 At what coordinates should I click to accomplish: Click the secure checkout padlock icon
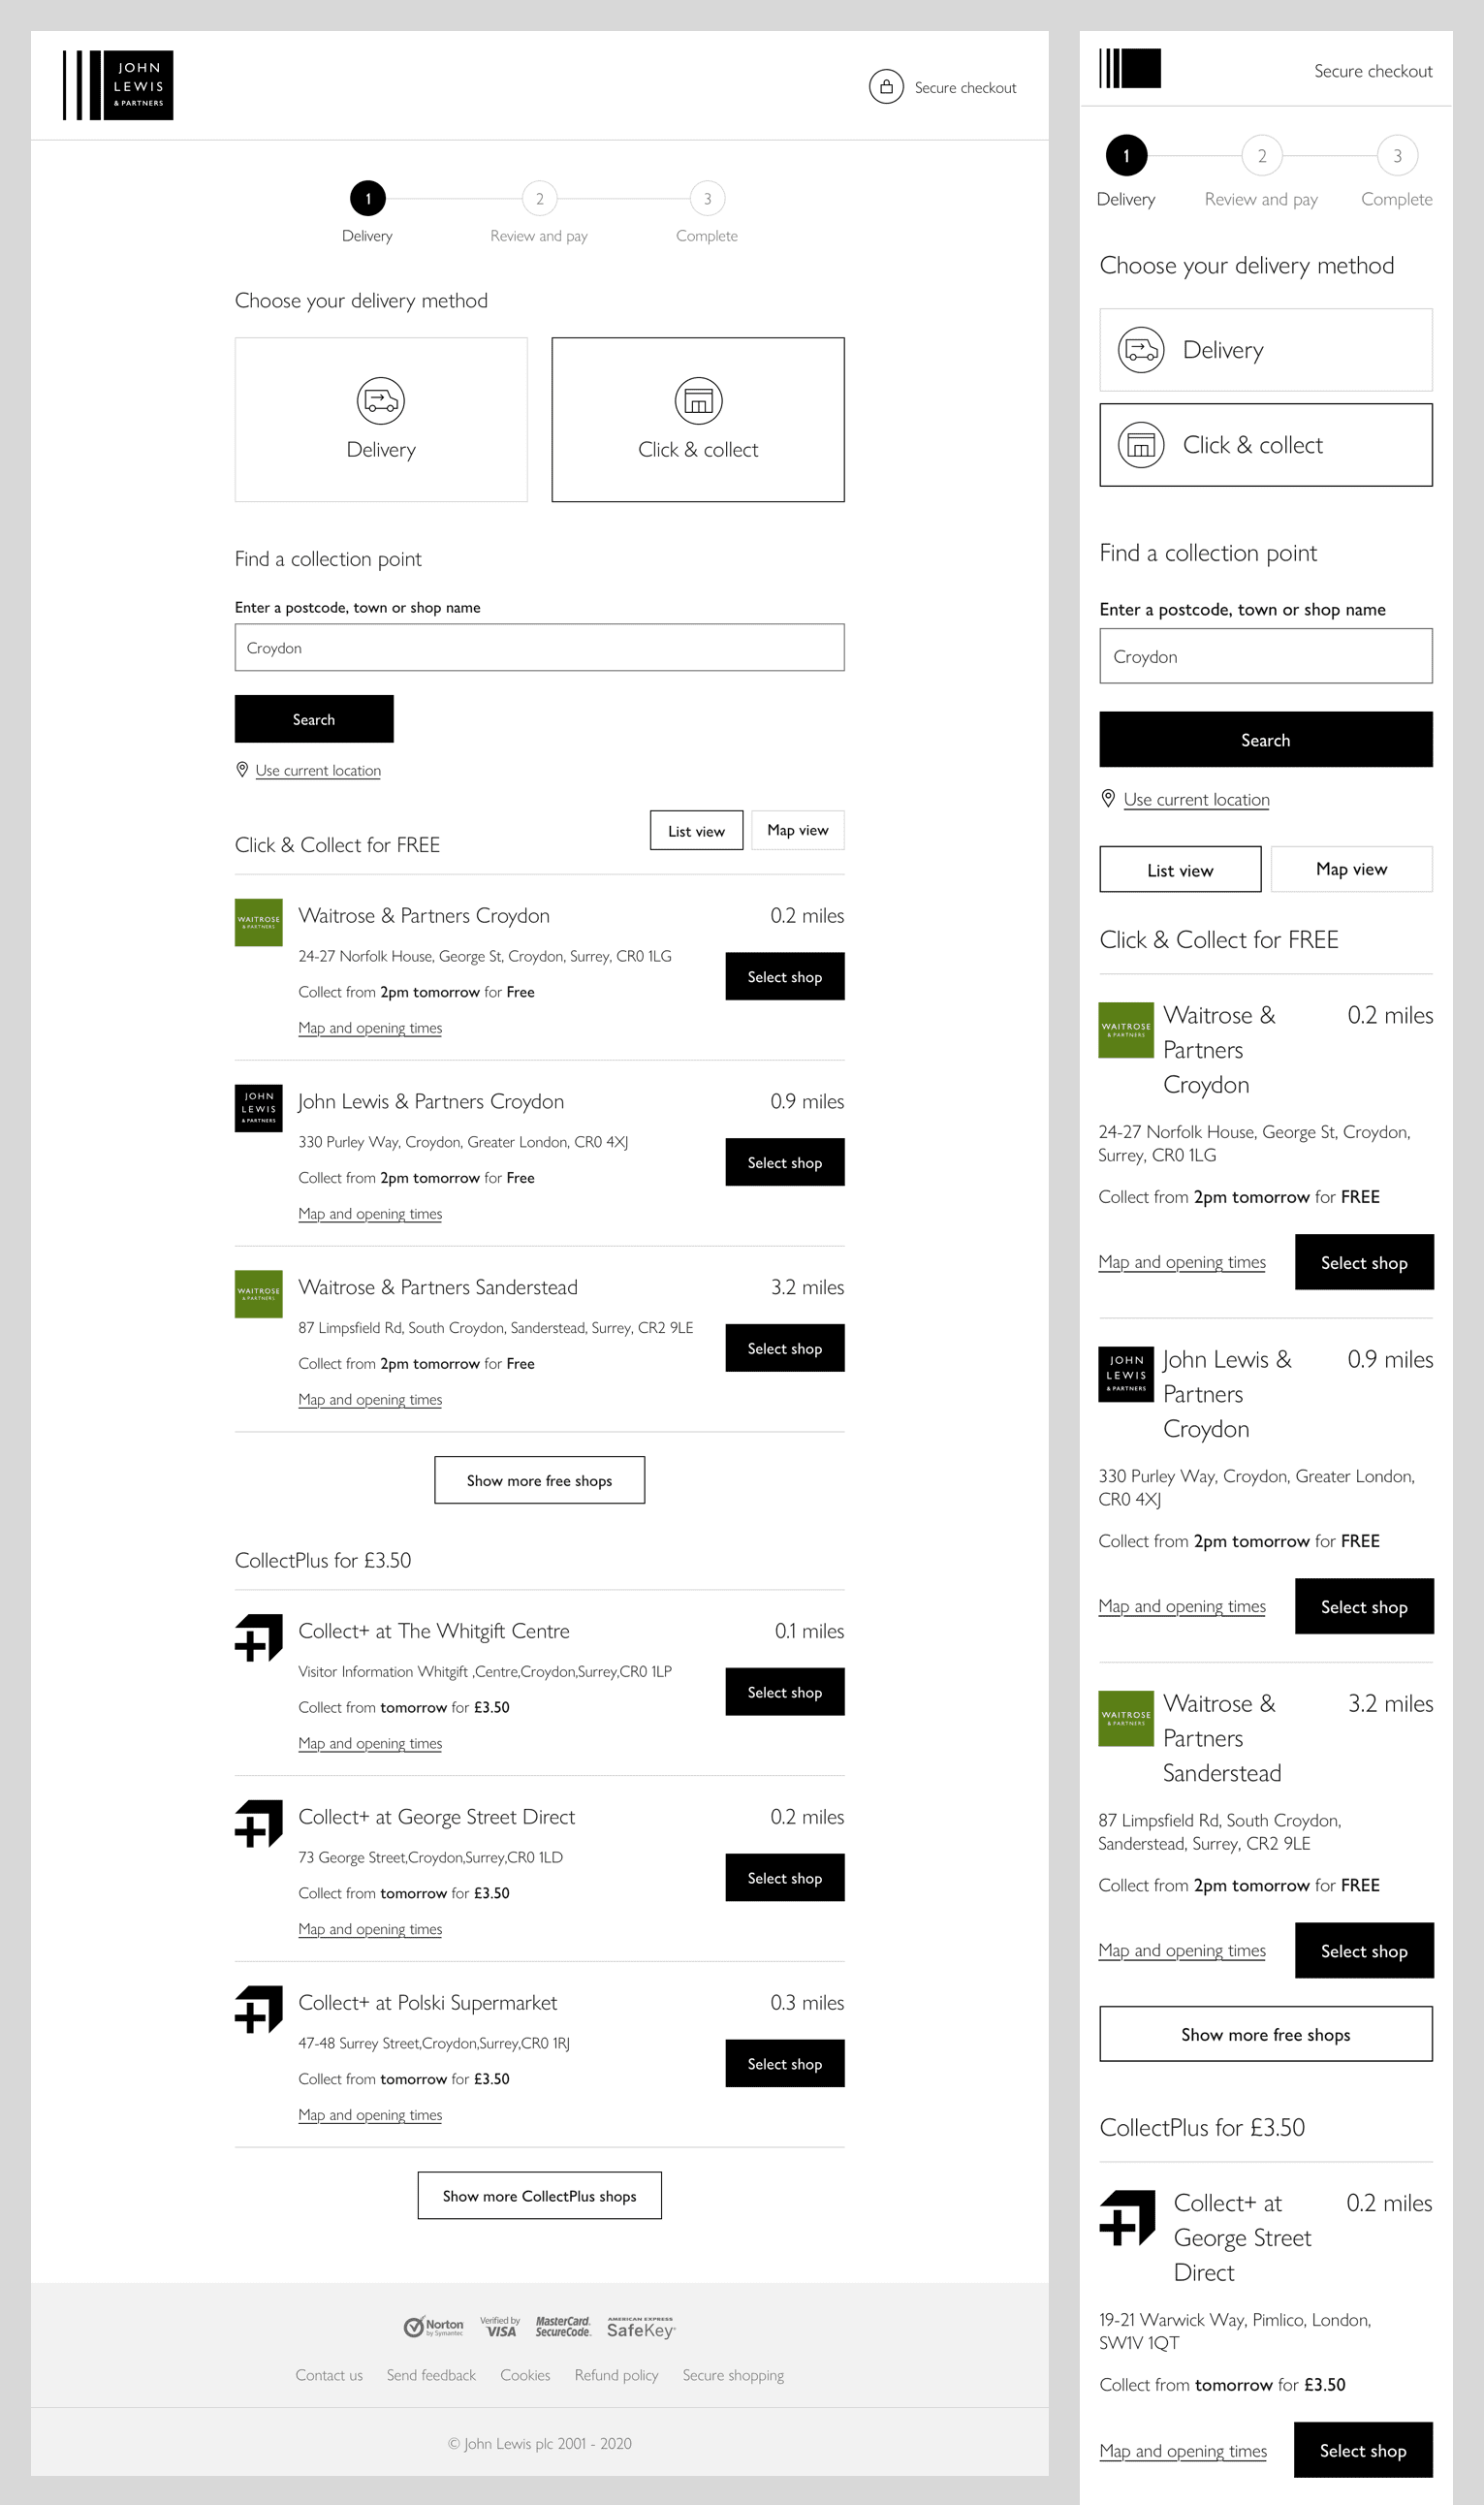(886, 87)
